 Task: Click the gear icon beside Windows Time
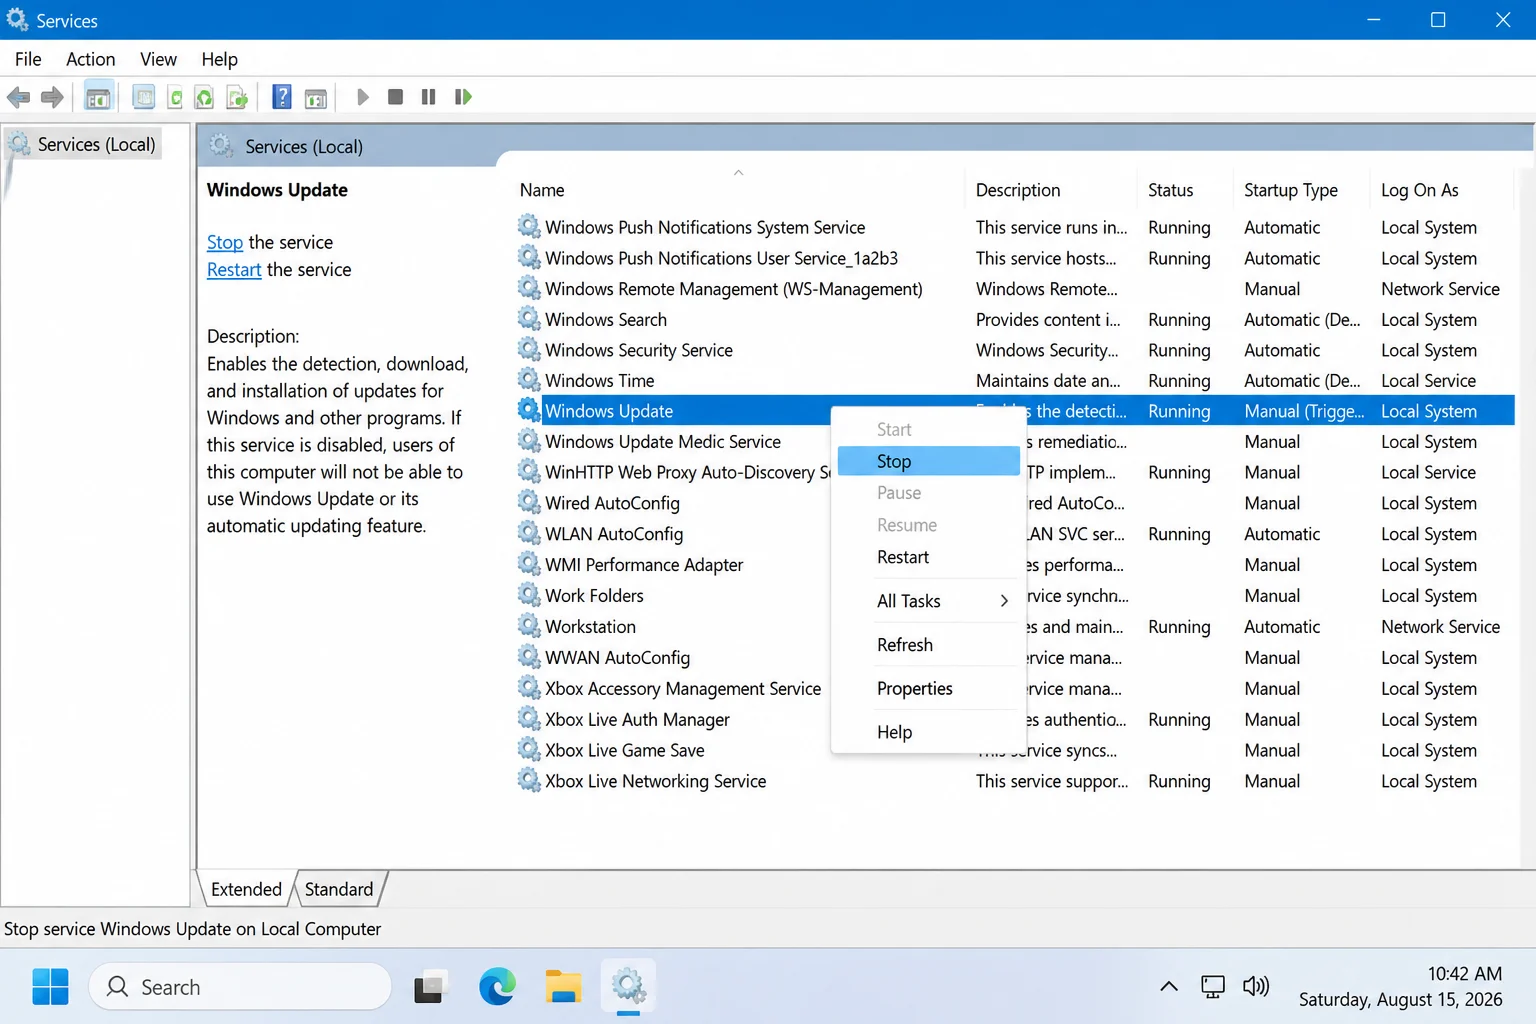[x=529, y=380]
